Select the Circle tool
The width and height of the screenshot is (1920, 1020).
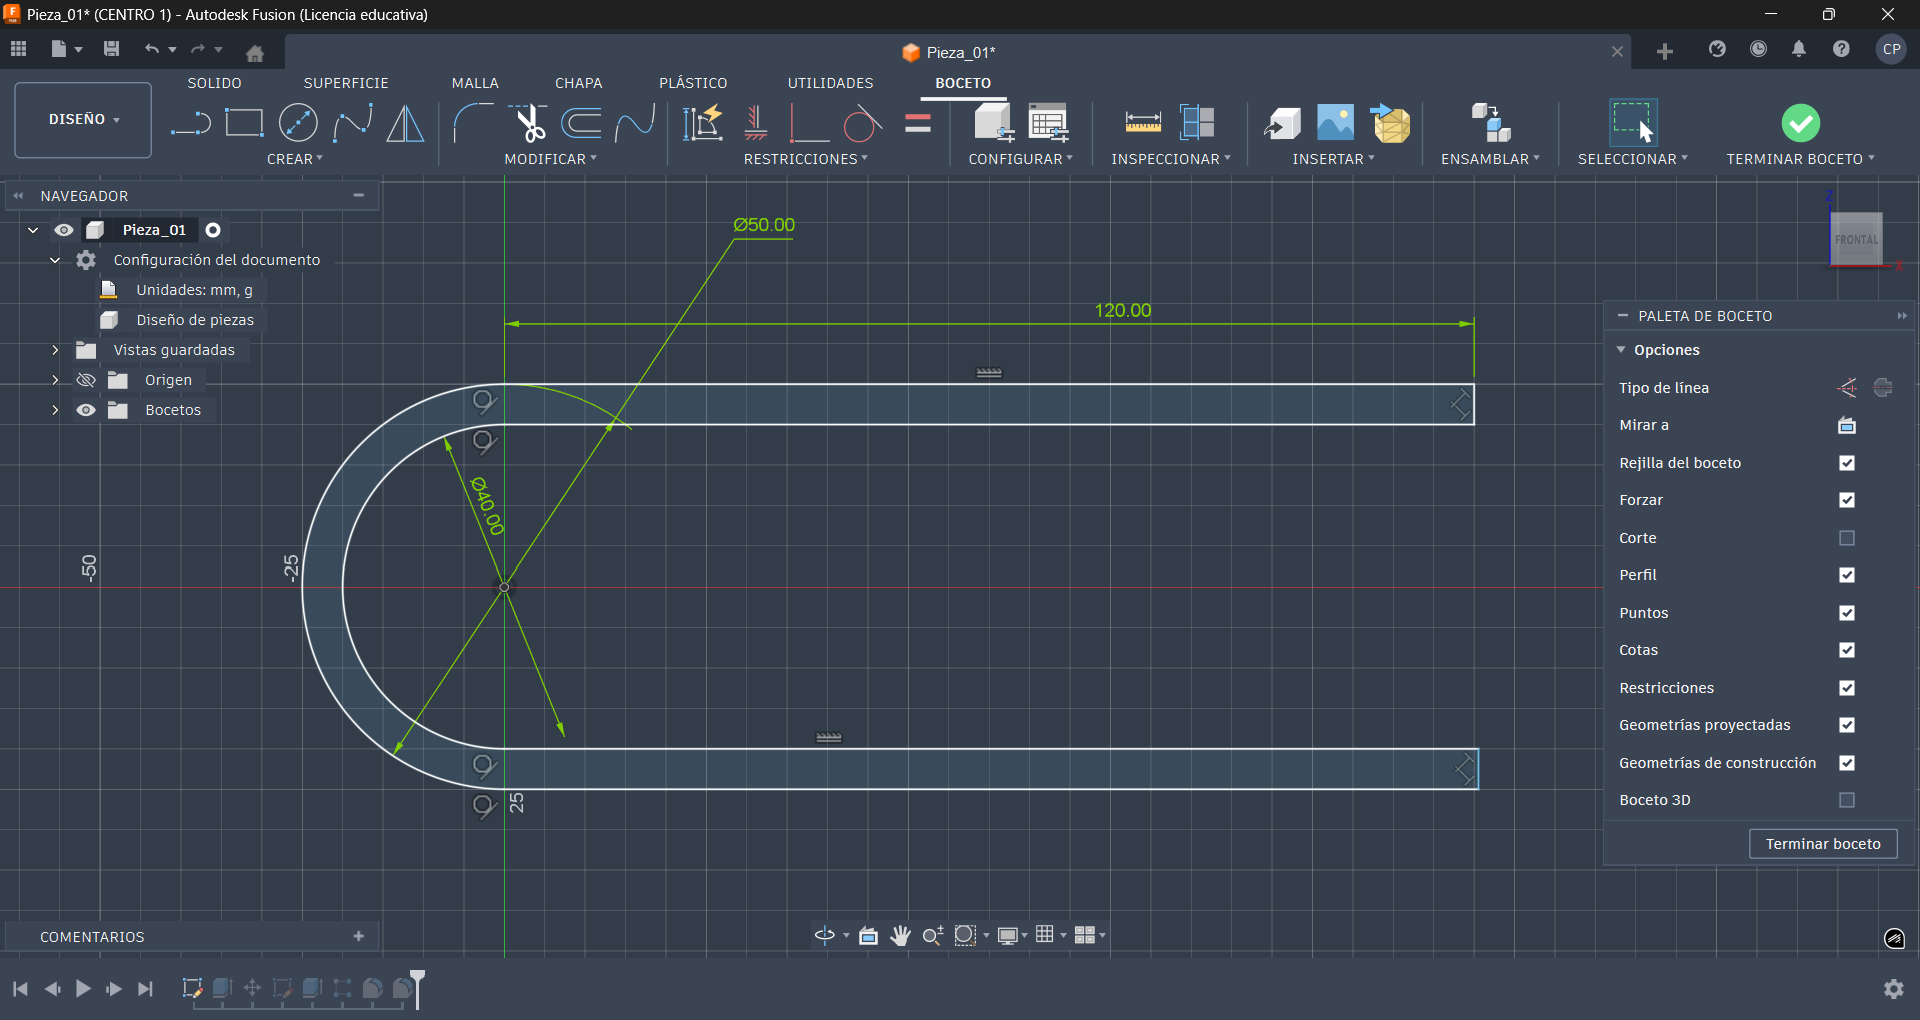(298, 122)
